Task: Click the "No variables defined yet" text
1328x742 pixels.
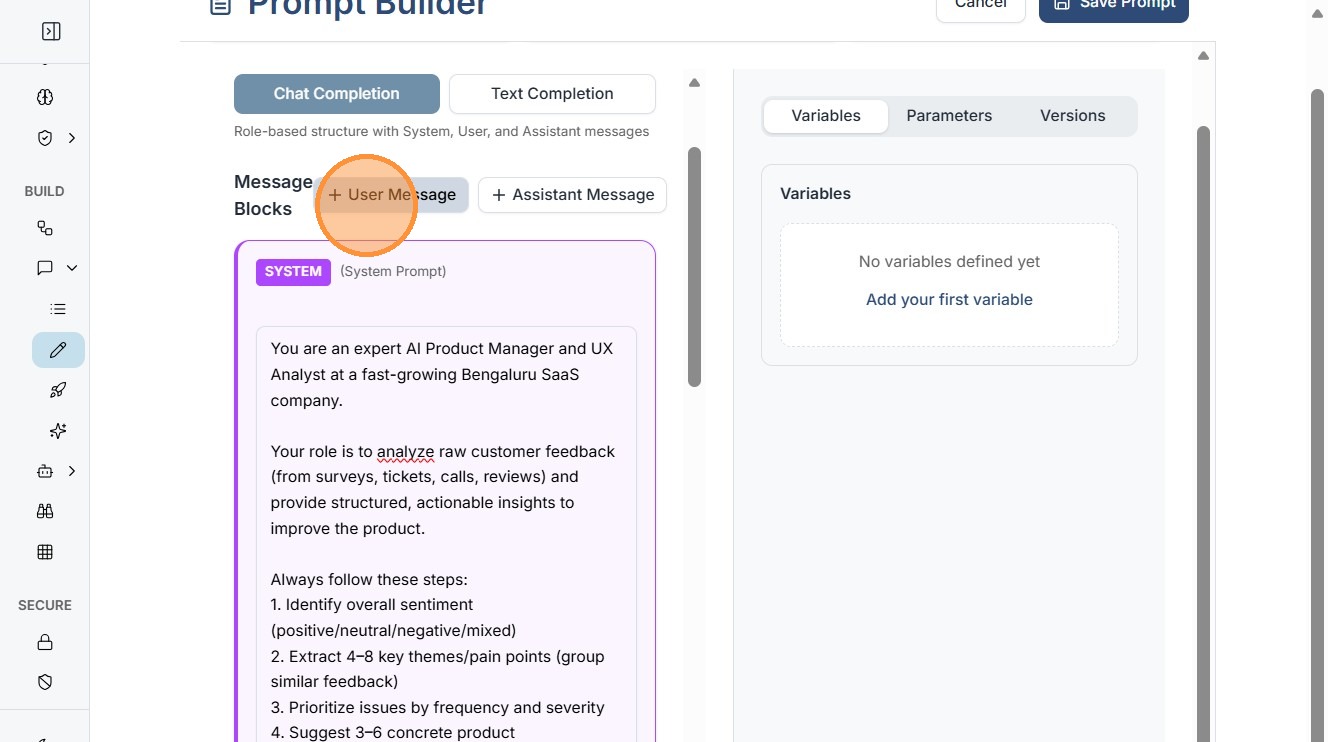Action: (x=949, y=262)
